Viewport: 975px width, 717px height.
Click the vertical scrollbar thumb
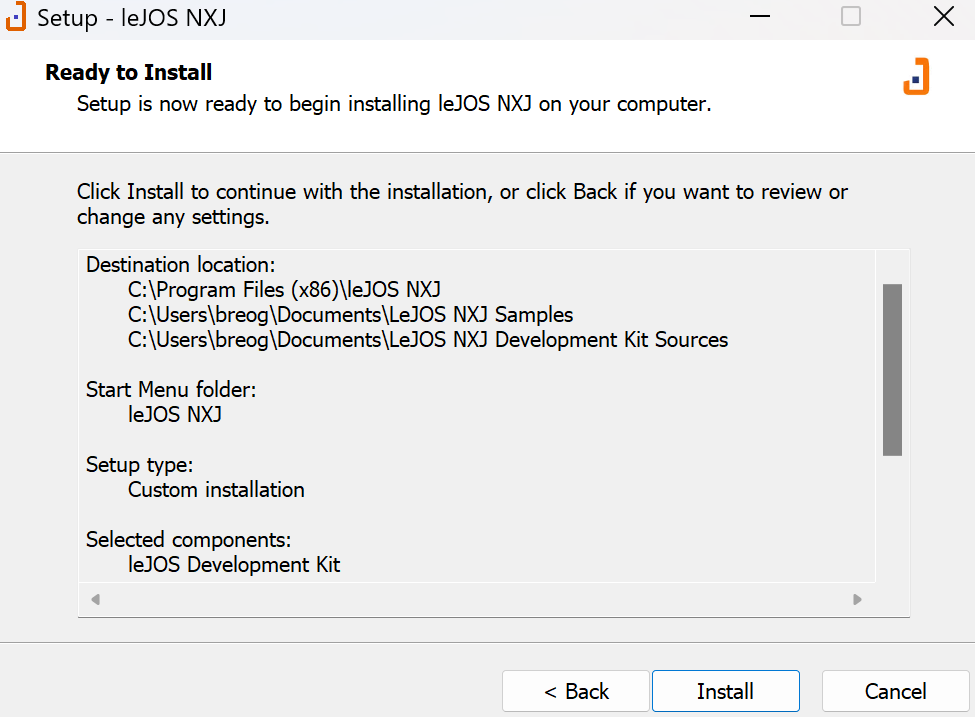[x=892, y=370]
